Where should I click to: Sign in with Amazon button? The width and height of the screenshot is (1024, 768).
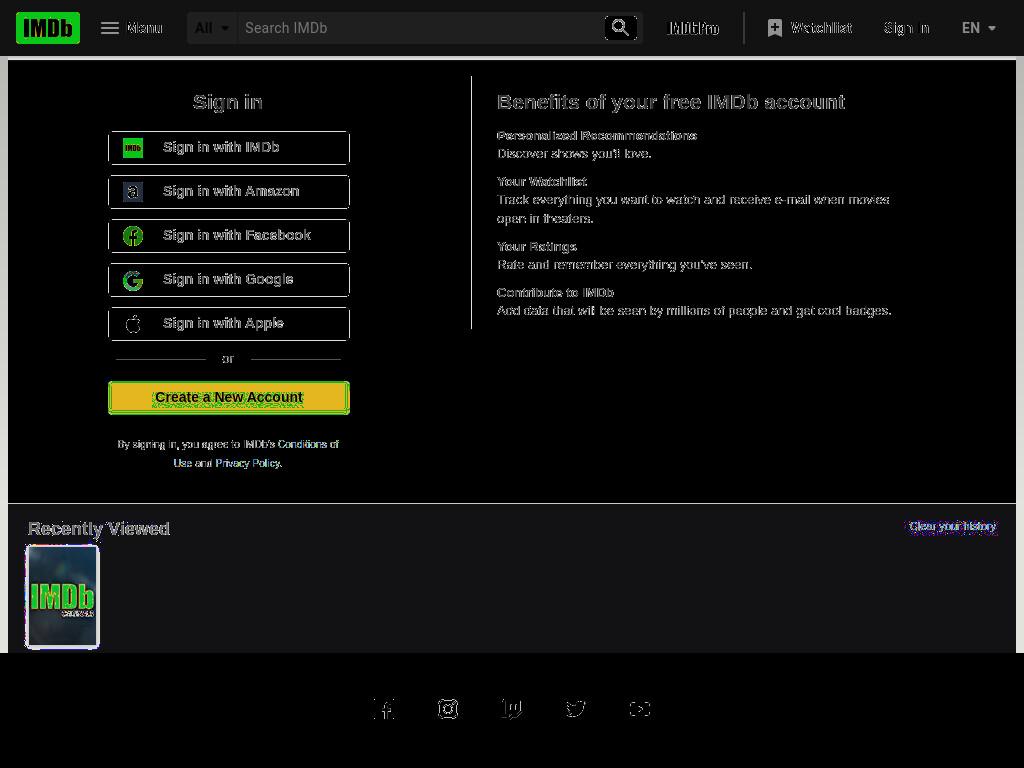pyautogui.click(x=229, y=191)
